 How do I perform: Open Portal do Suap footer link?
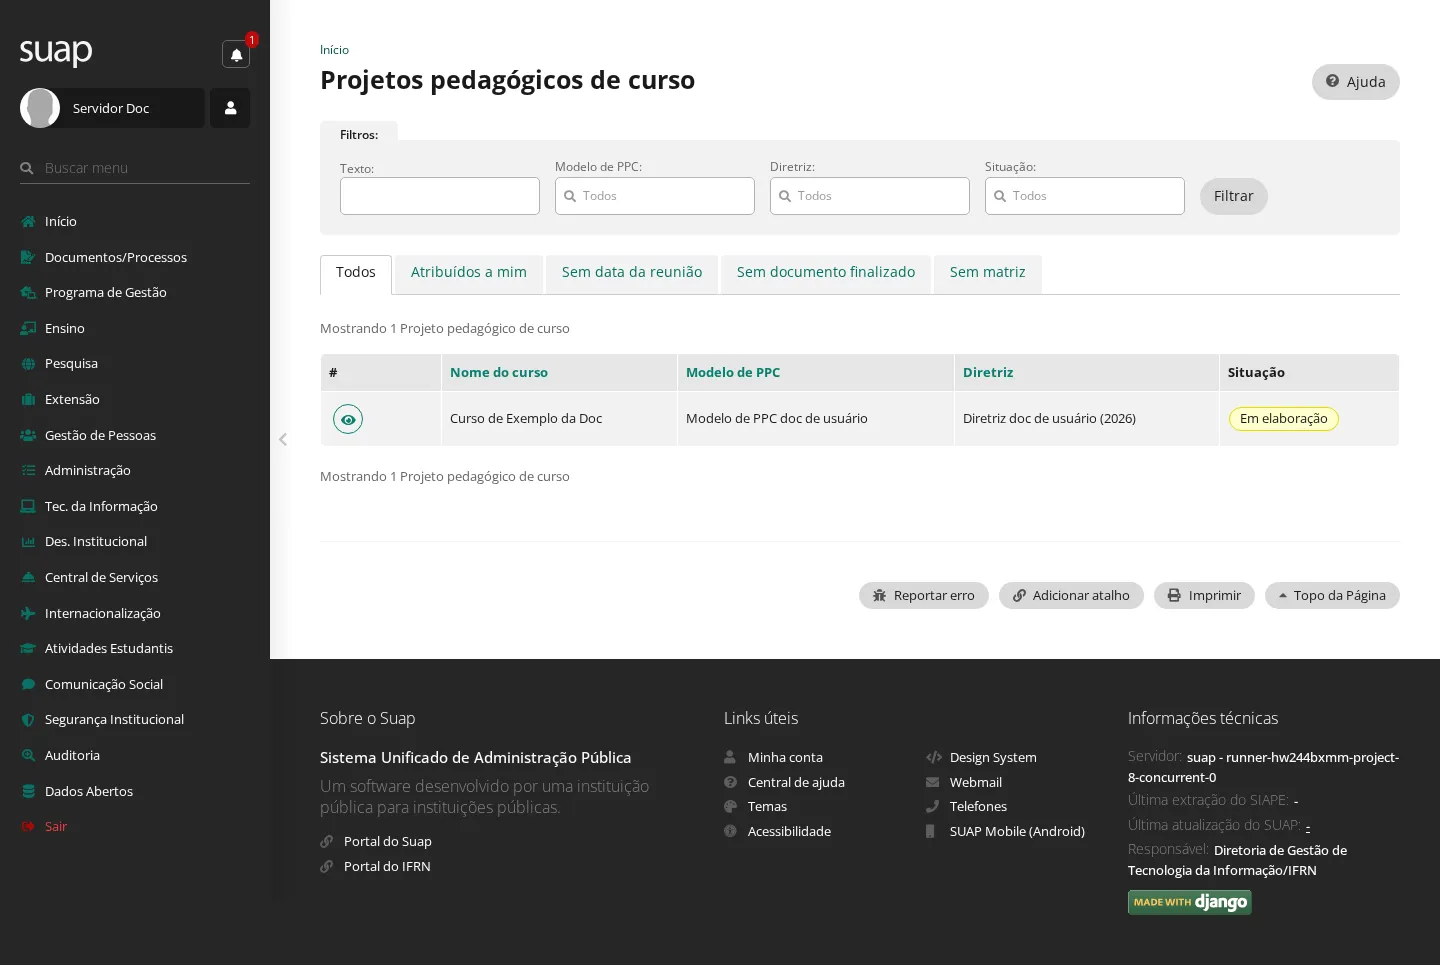coord(388,842)
